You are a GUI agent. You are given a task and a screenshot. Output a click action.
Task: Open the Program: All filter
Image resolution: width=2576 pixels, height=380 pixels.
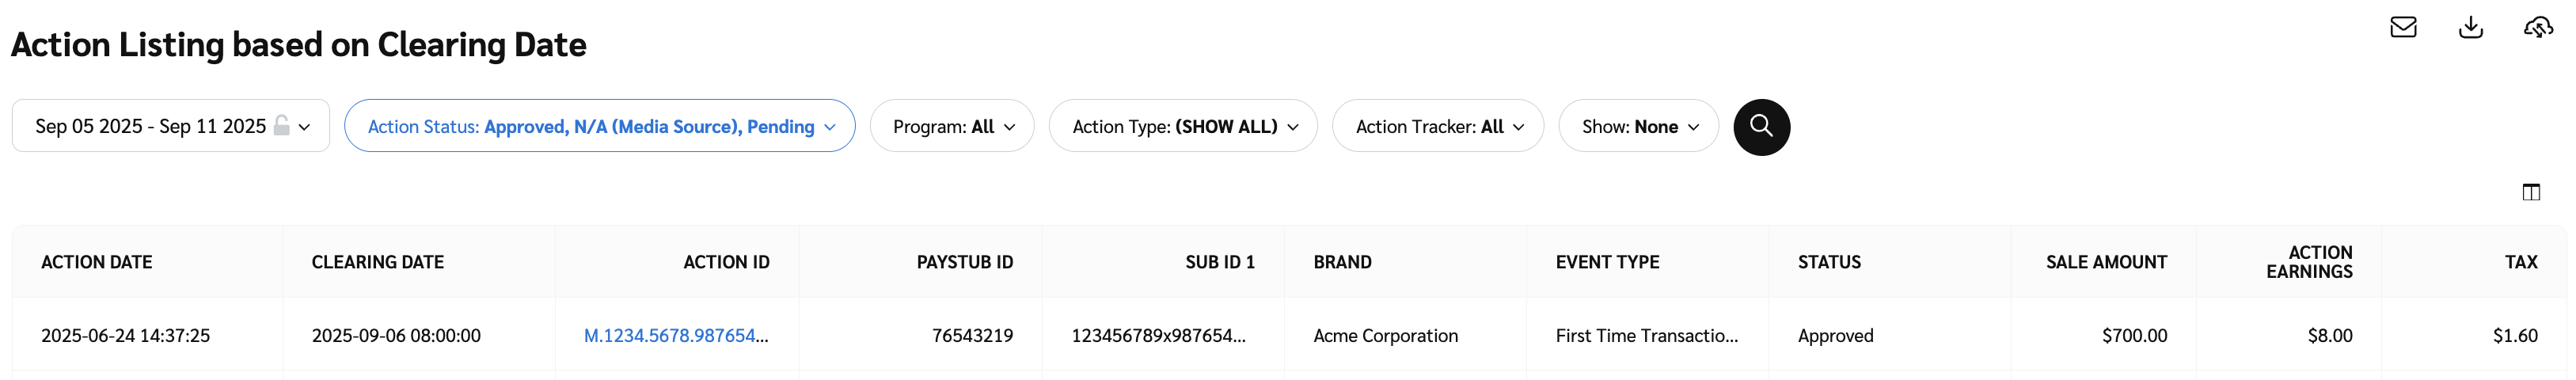(x=951, y=126)
